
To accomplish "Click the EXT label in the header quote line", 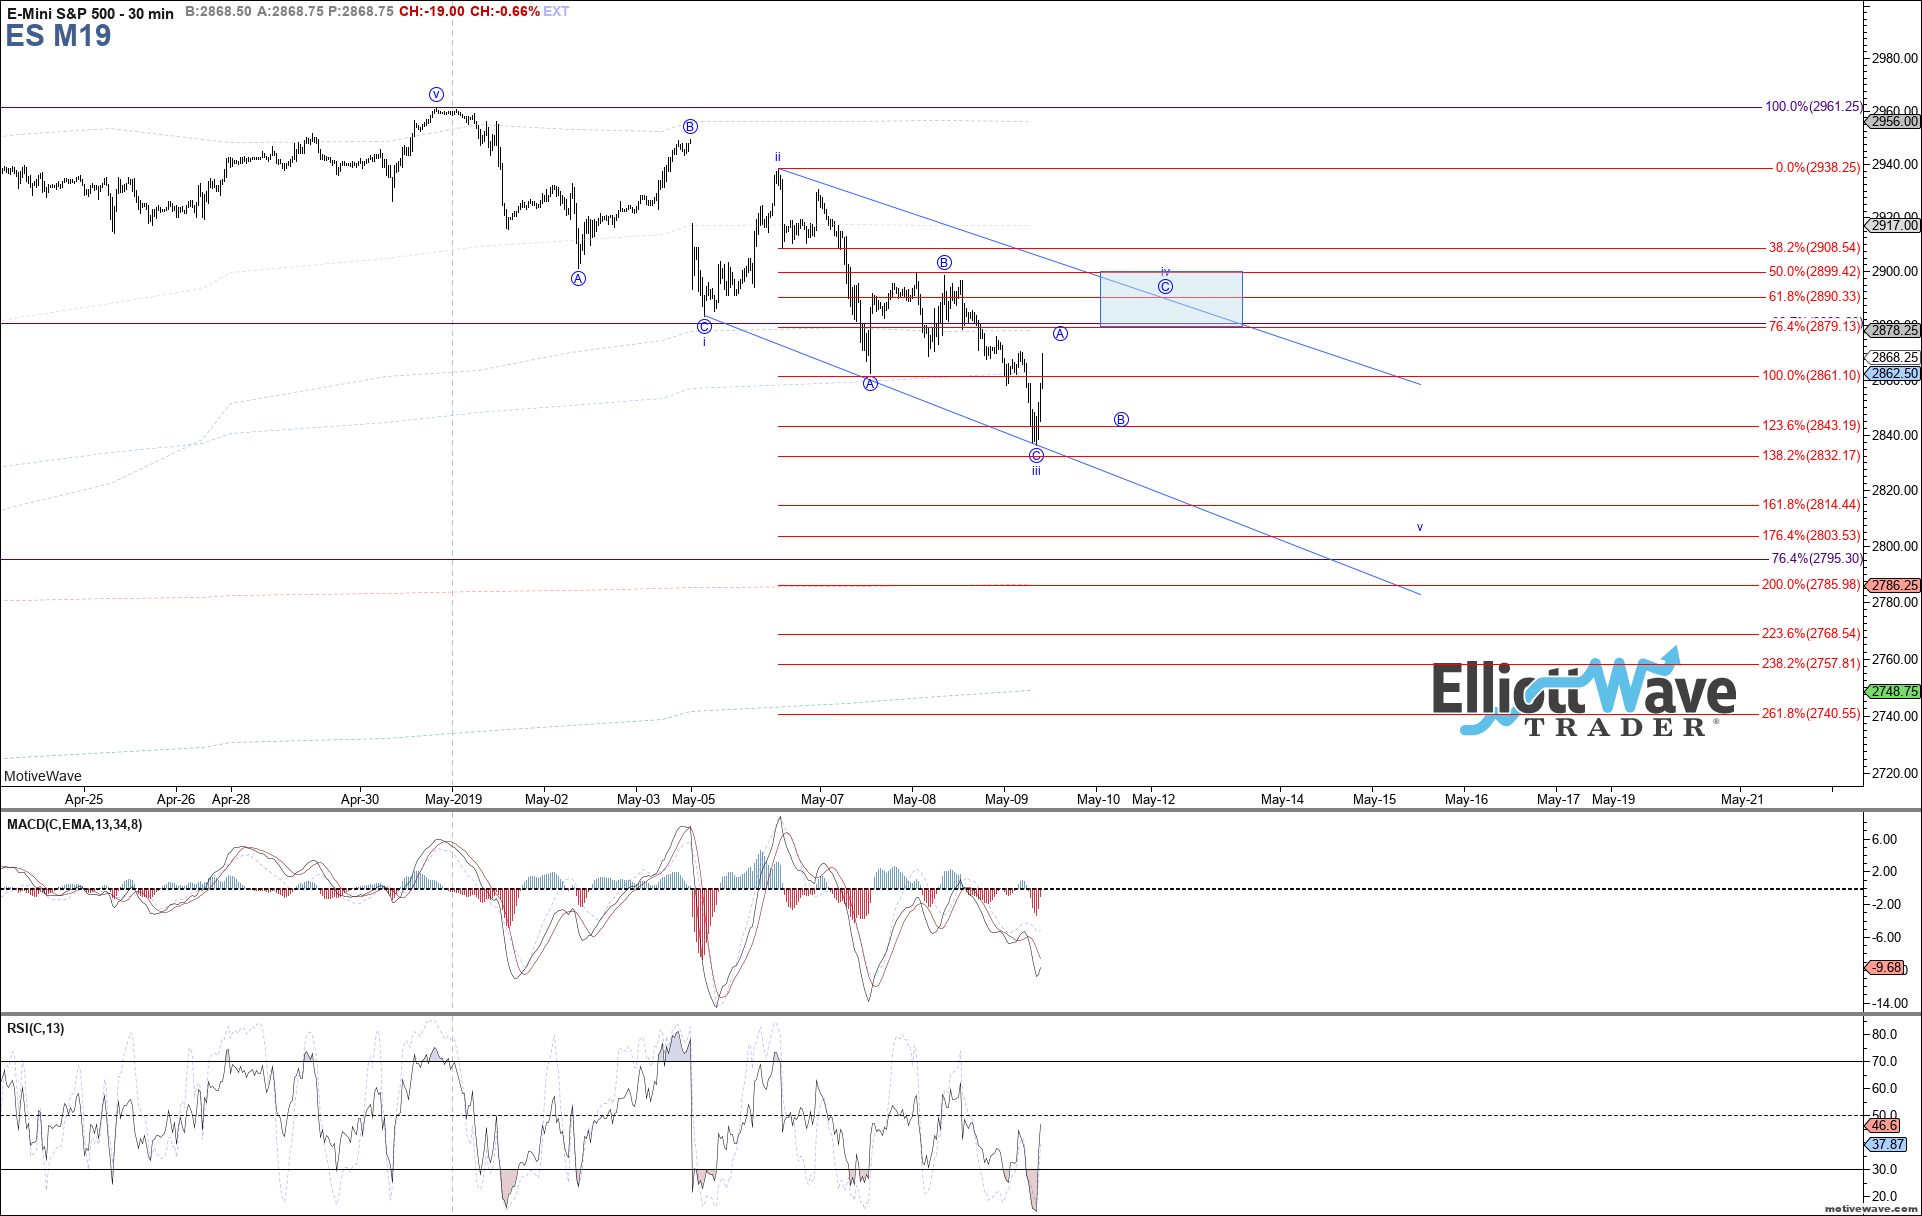I will coord(556,11).
